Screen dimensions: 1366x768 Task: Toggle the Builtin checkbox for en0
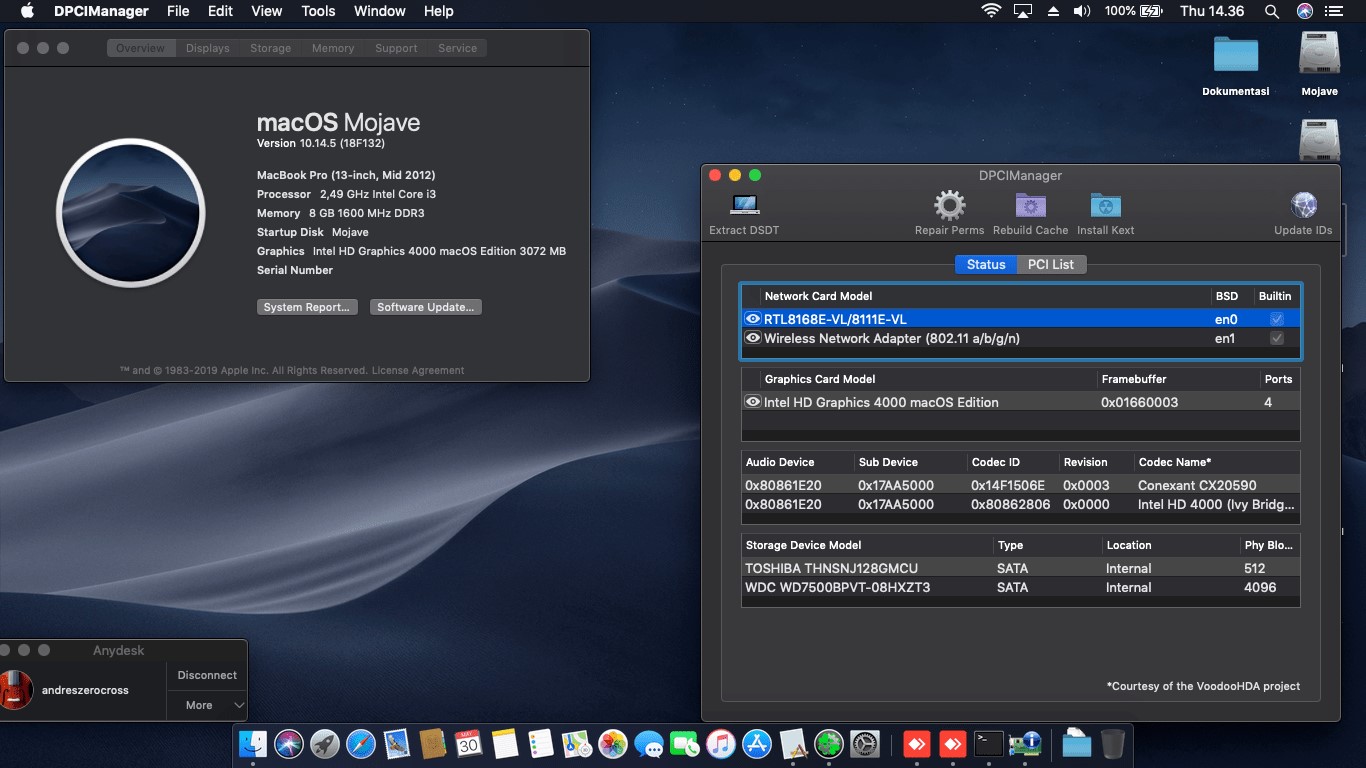pyautogui.click(x=1275, y=318)
